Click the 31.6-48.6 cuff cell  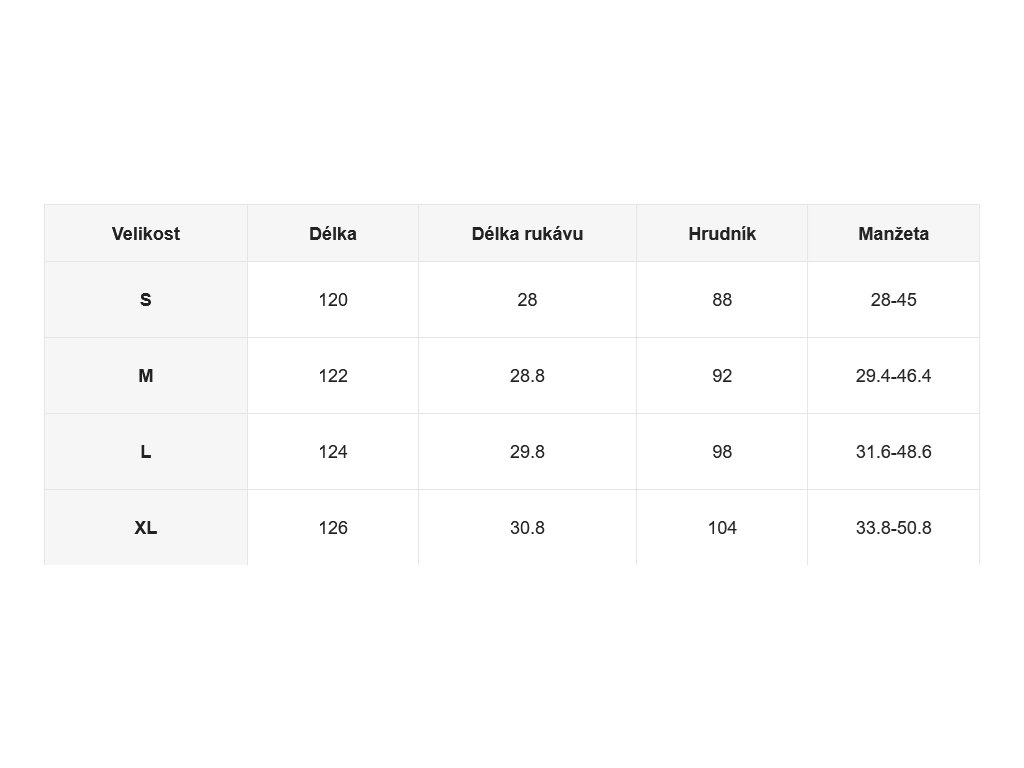pyautogui.click(x=893, y=452)
